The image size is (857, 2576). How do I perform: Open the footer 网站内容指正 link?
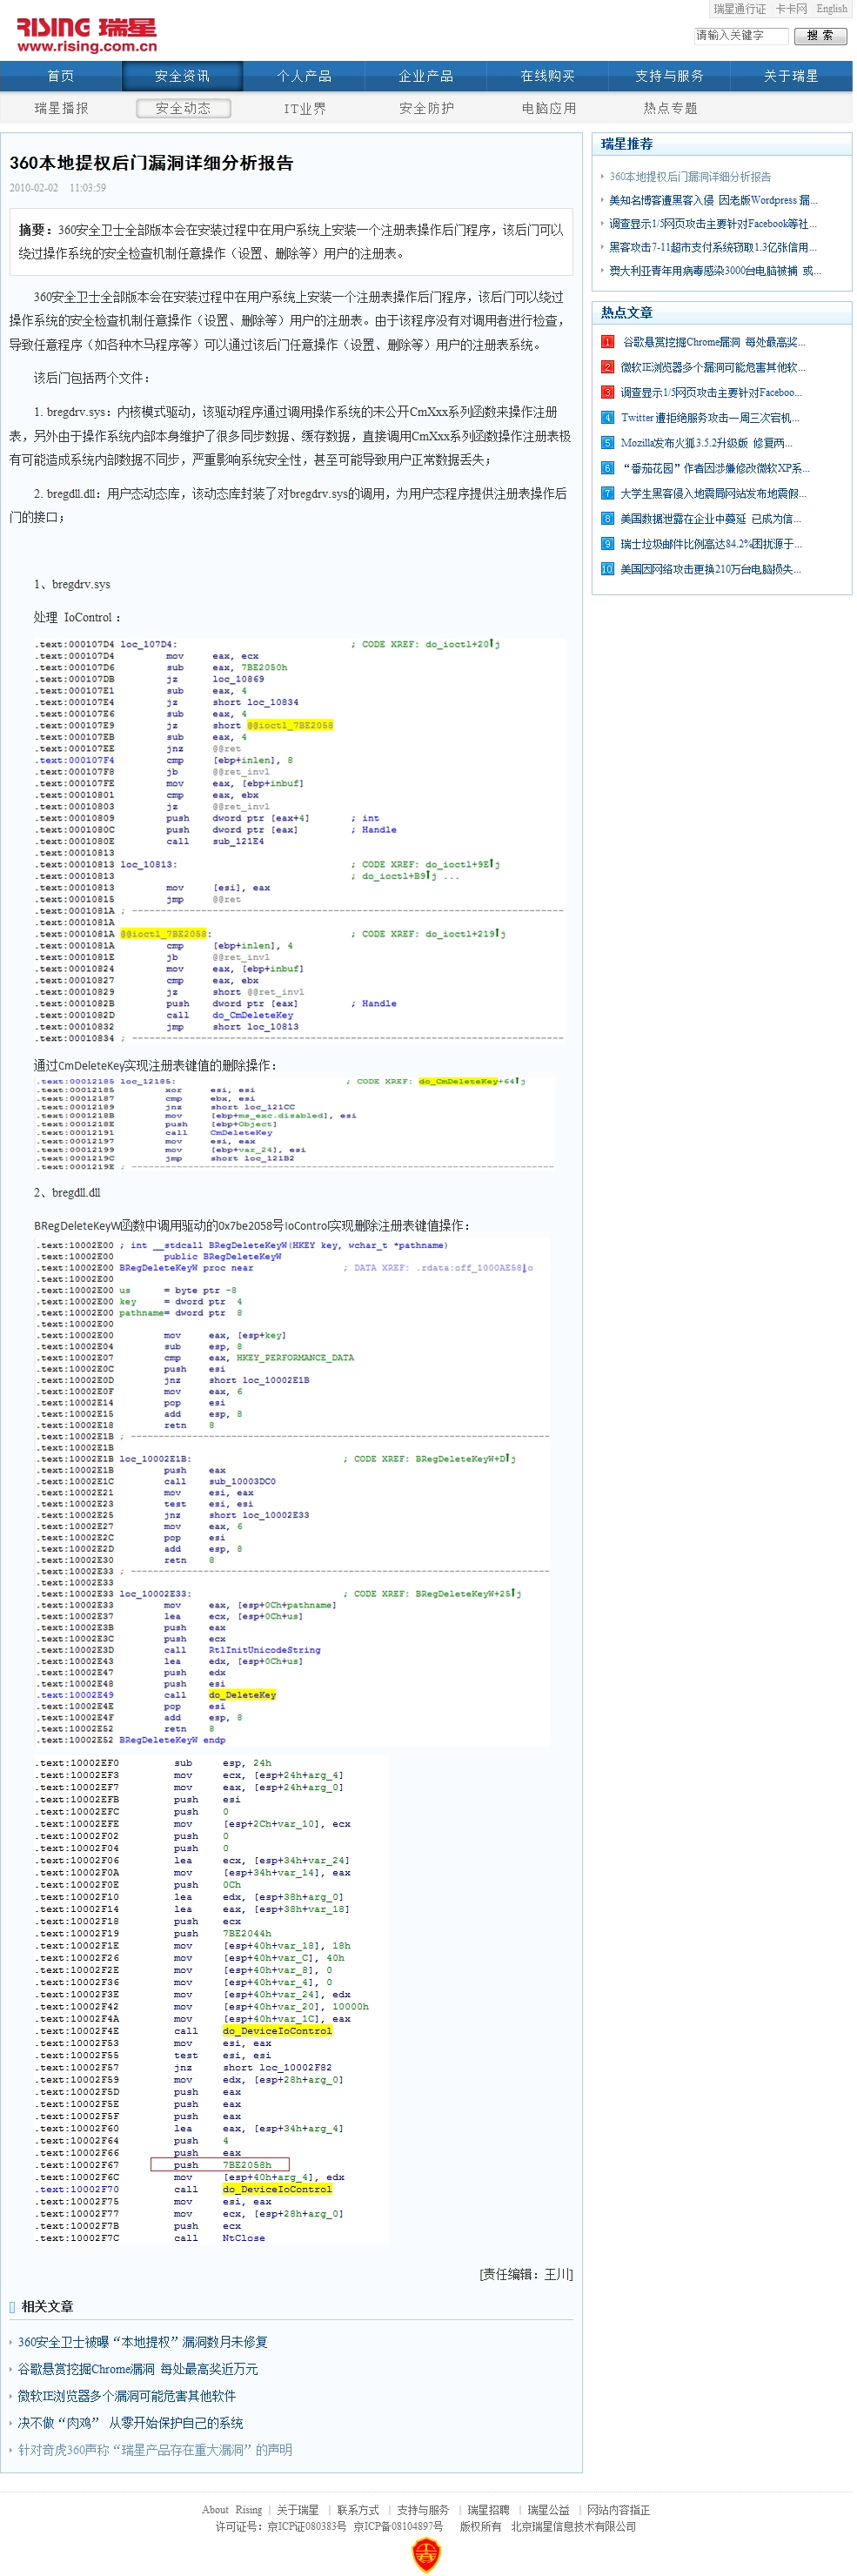click(x=618, y=2510)
